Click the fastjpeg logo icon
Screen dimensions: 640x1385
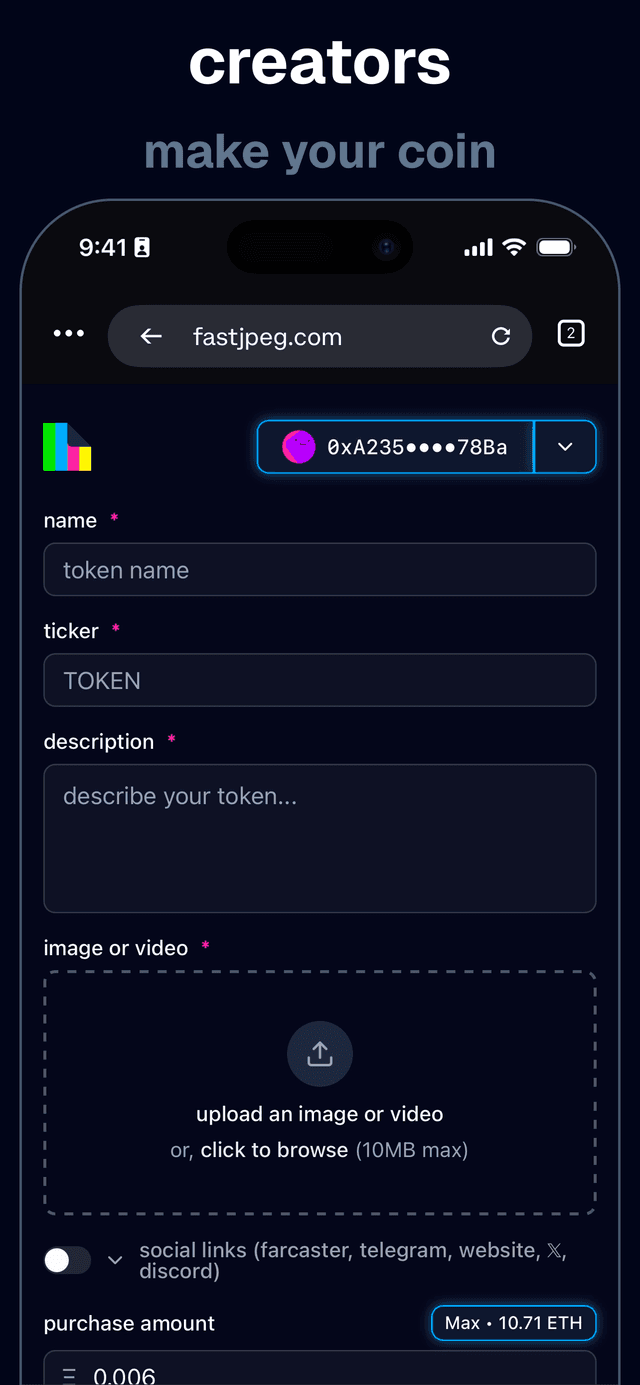[66, 447]
